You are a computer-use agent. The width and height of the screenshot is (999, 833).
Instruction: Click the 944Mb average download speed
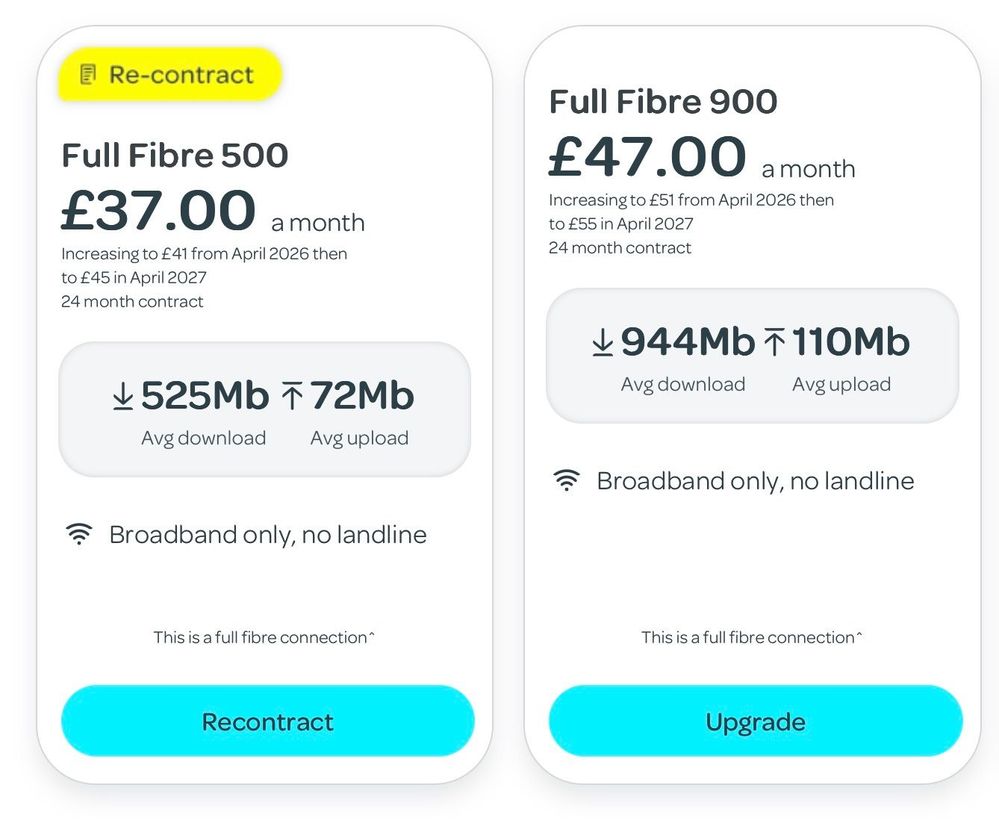coord(687,343)
